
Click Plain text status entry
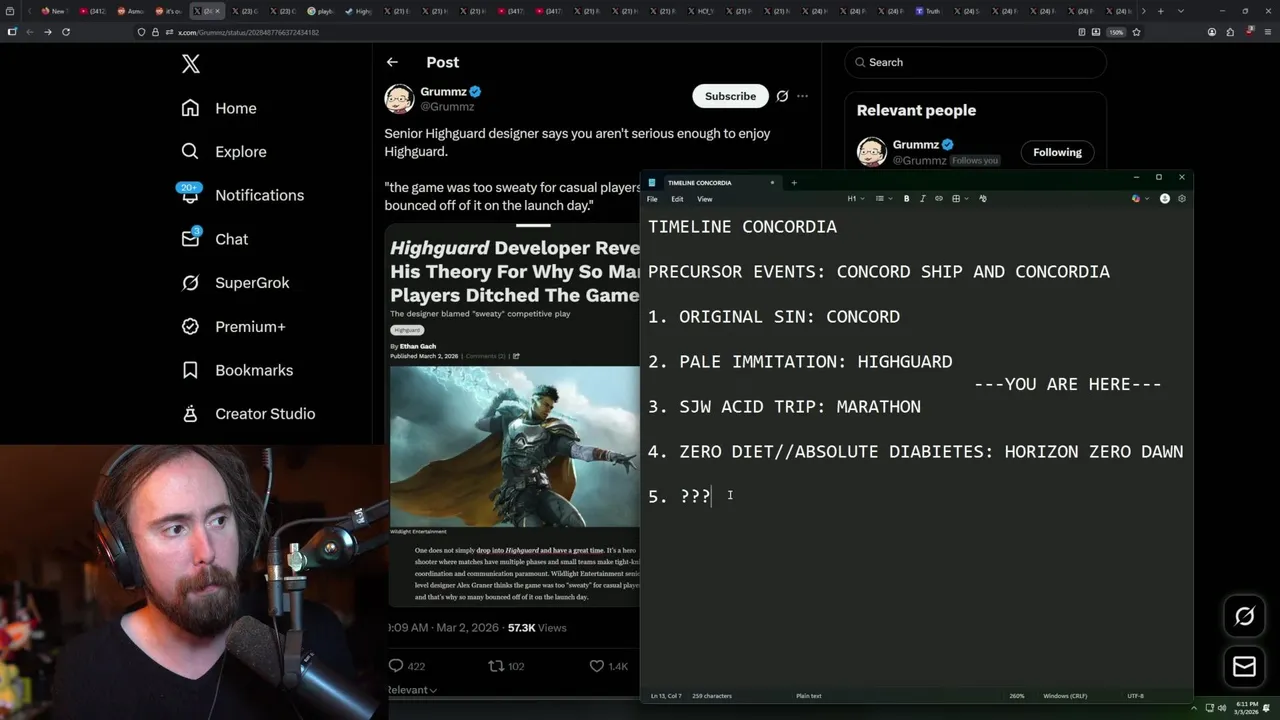808,696
